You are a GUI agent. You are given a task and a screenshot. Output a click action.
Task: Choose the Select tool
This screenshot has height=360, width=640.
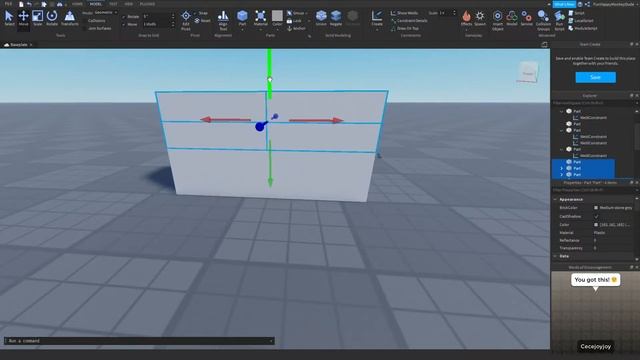pyautogui.click(x=9, y=18)
